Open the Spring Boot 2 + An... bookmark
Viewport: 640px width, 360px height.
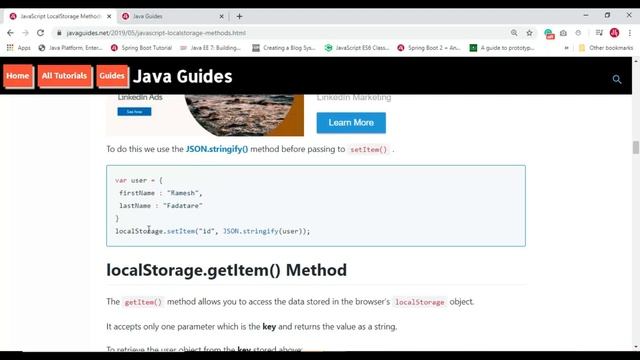point(429,48)
